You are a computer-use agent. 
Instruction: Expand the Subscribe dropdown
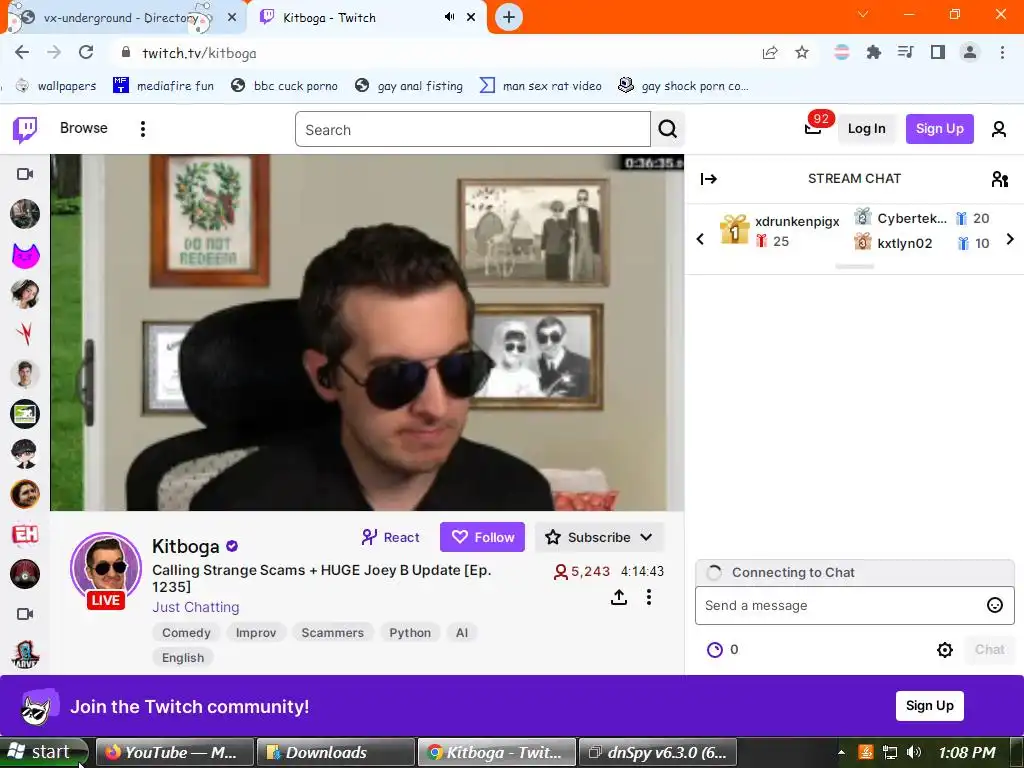(x=646, y=537)
